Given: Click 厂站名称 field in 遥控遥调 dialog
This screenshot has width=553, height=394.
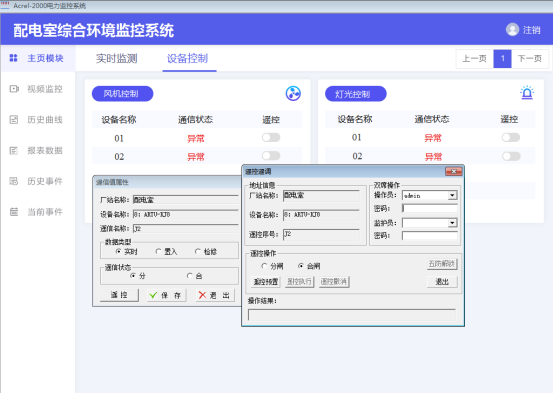Looking at the screenshot, I should [x=321, y=195].
